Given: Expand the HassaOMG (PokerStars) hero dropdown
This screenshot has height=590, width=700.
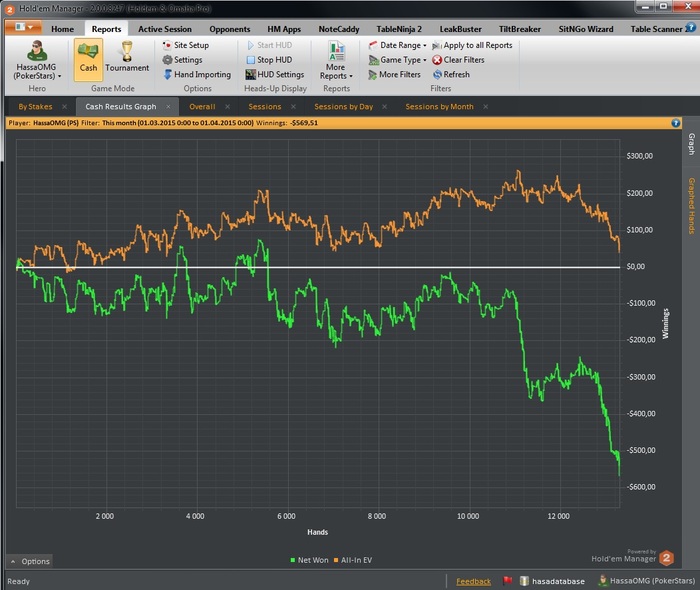Looking at the screenshot, I should 36,71.
